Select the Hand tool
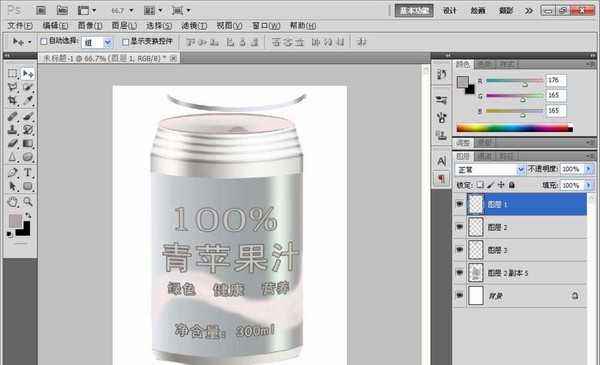 pyautogui.click(x=13, y=202)
